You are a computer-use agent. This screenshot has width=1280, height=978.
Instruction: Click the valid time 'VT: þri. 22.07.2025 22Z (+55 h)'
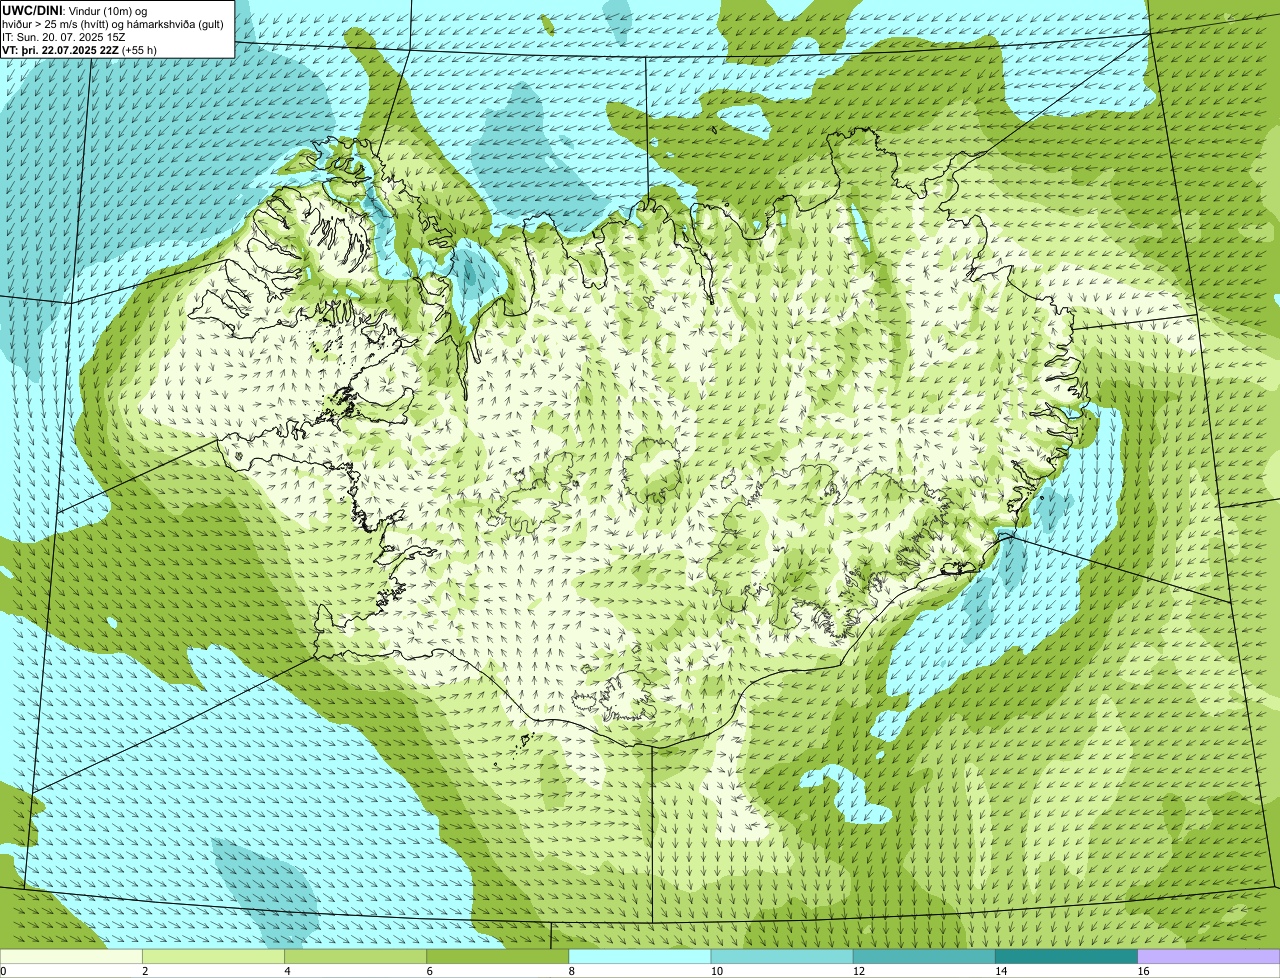[79, 50]
